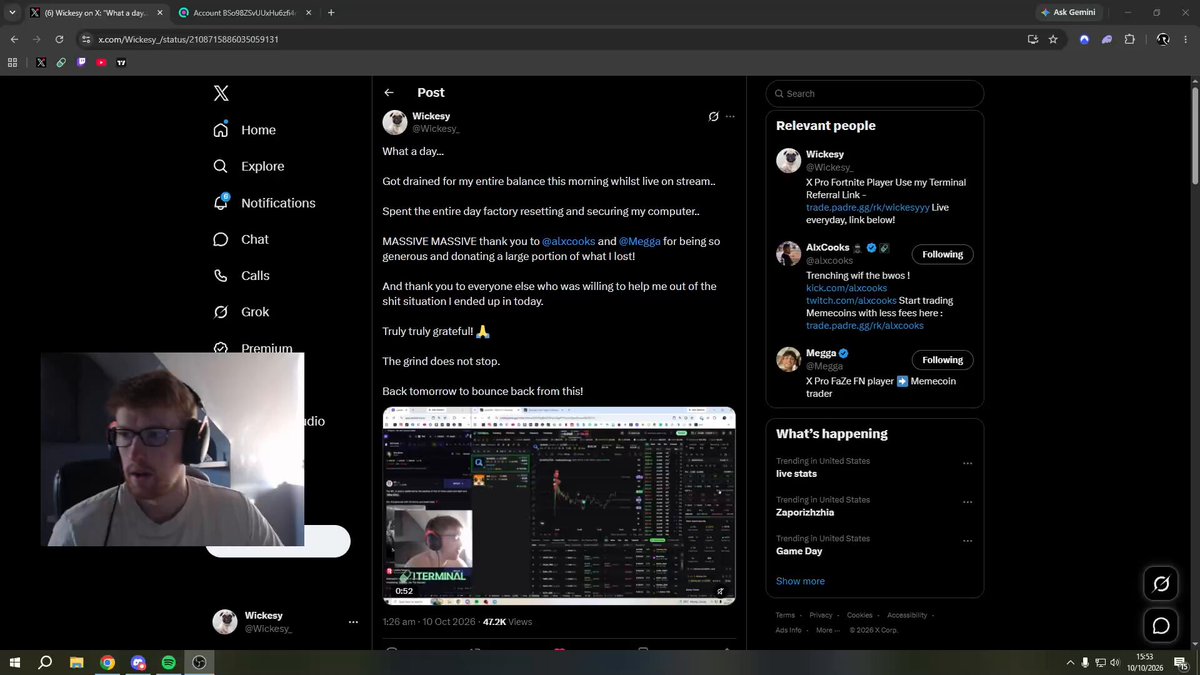Open a new browser tab
Image resolution: width=1200 pixels, height=675 pixels.
[x=331, y=13]
